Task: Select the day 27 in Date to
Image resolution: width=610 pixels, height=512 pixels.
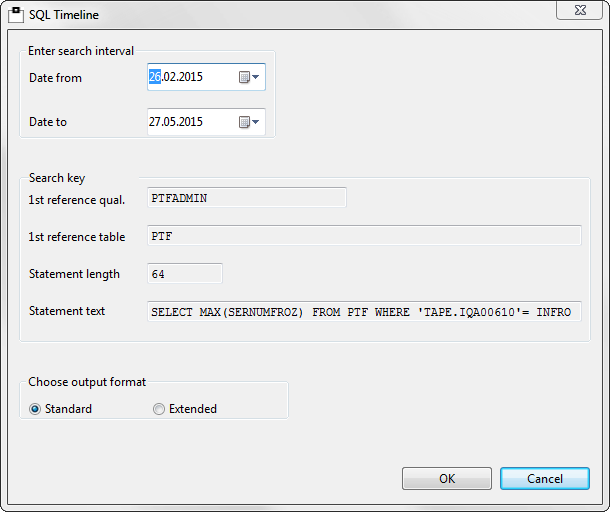Action: (x=155, y=122)
